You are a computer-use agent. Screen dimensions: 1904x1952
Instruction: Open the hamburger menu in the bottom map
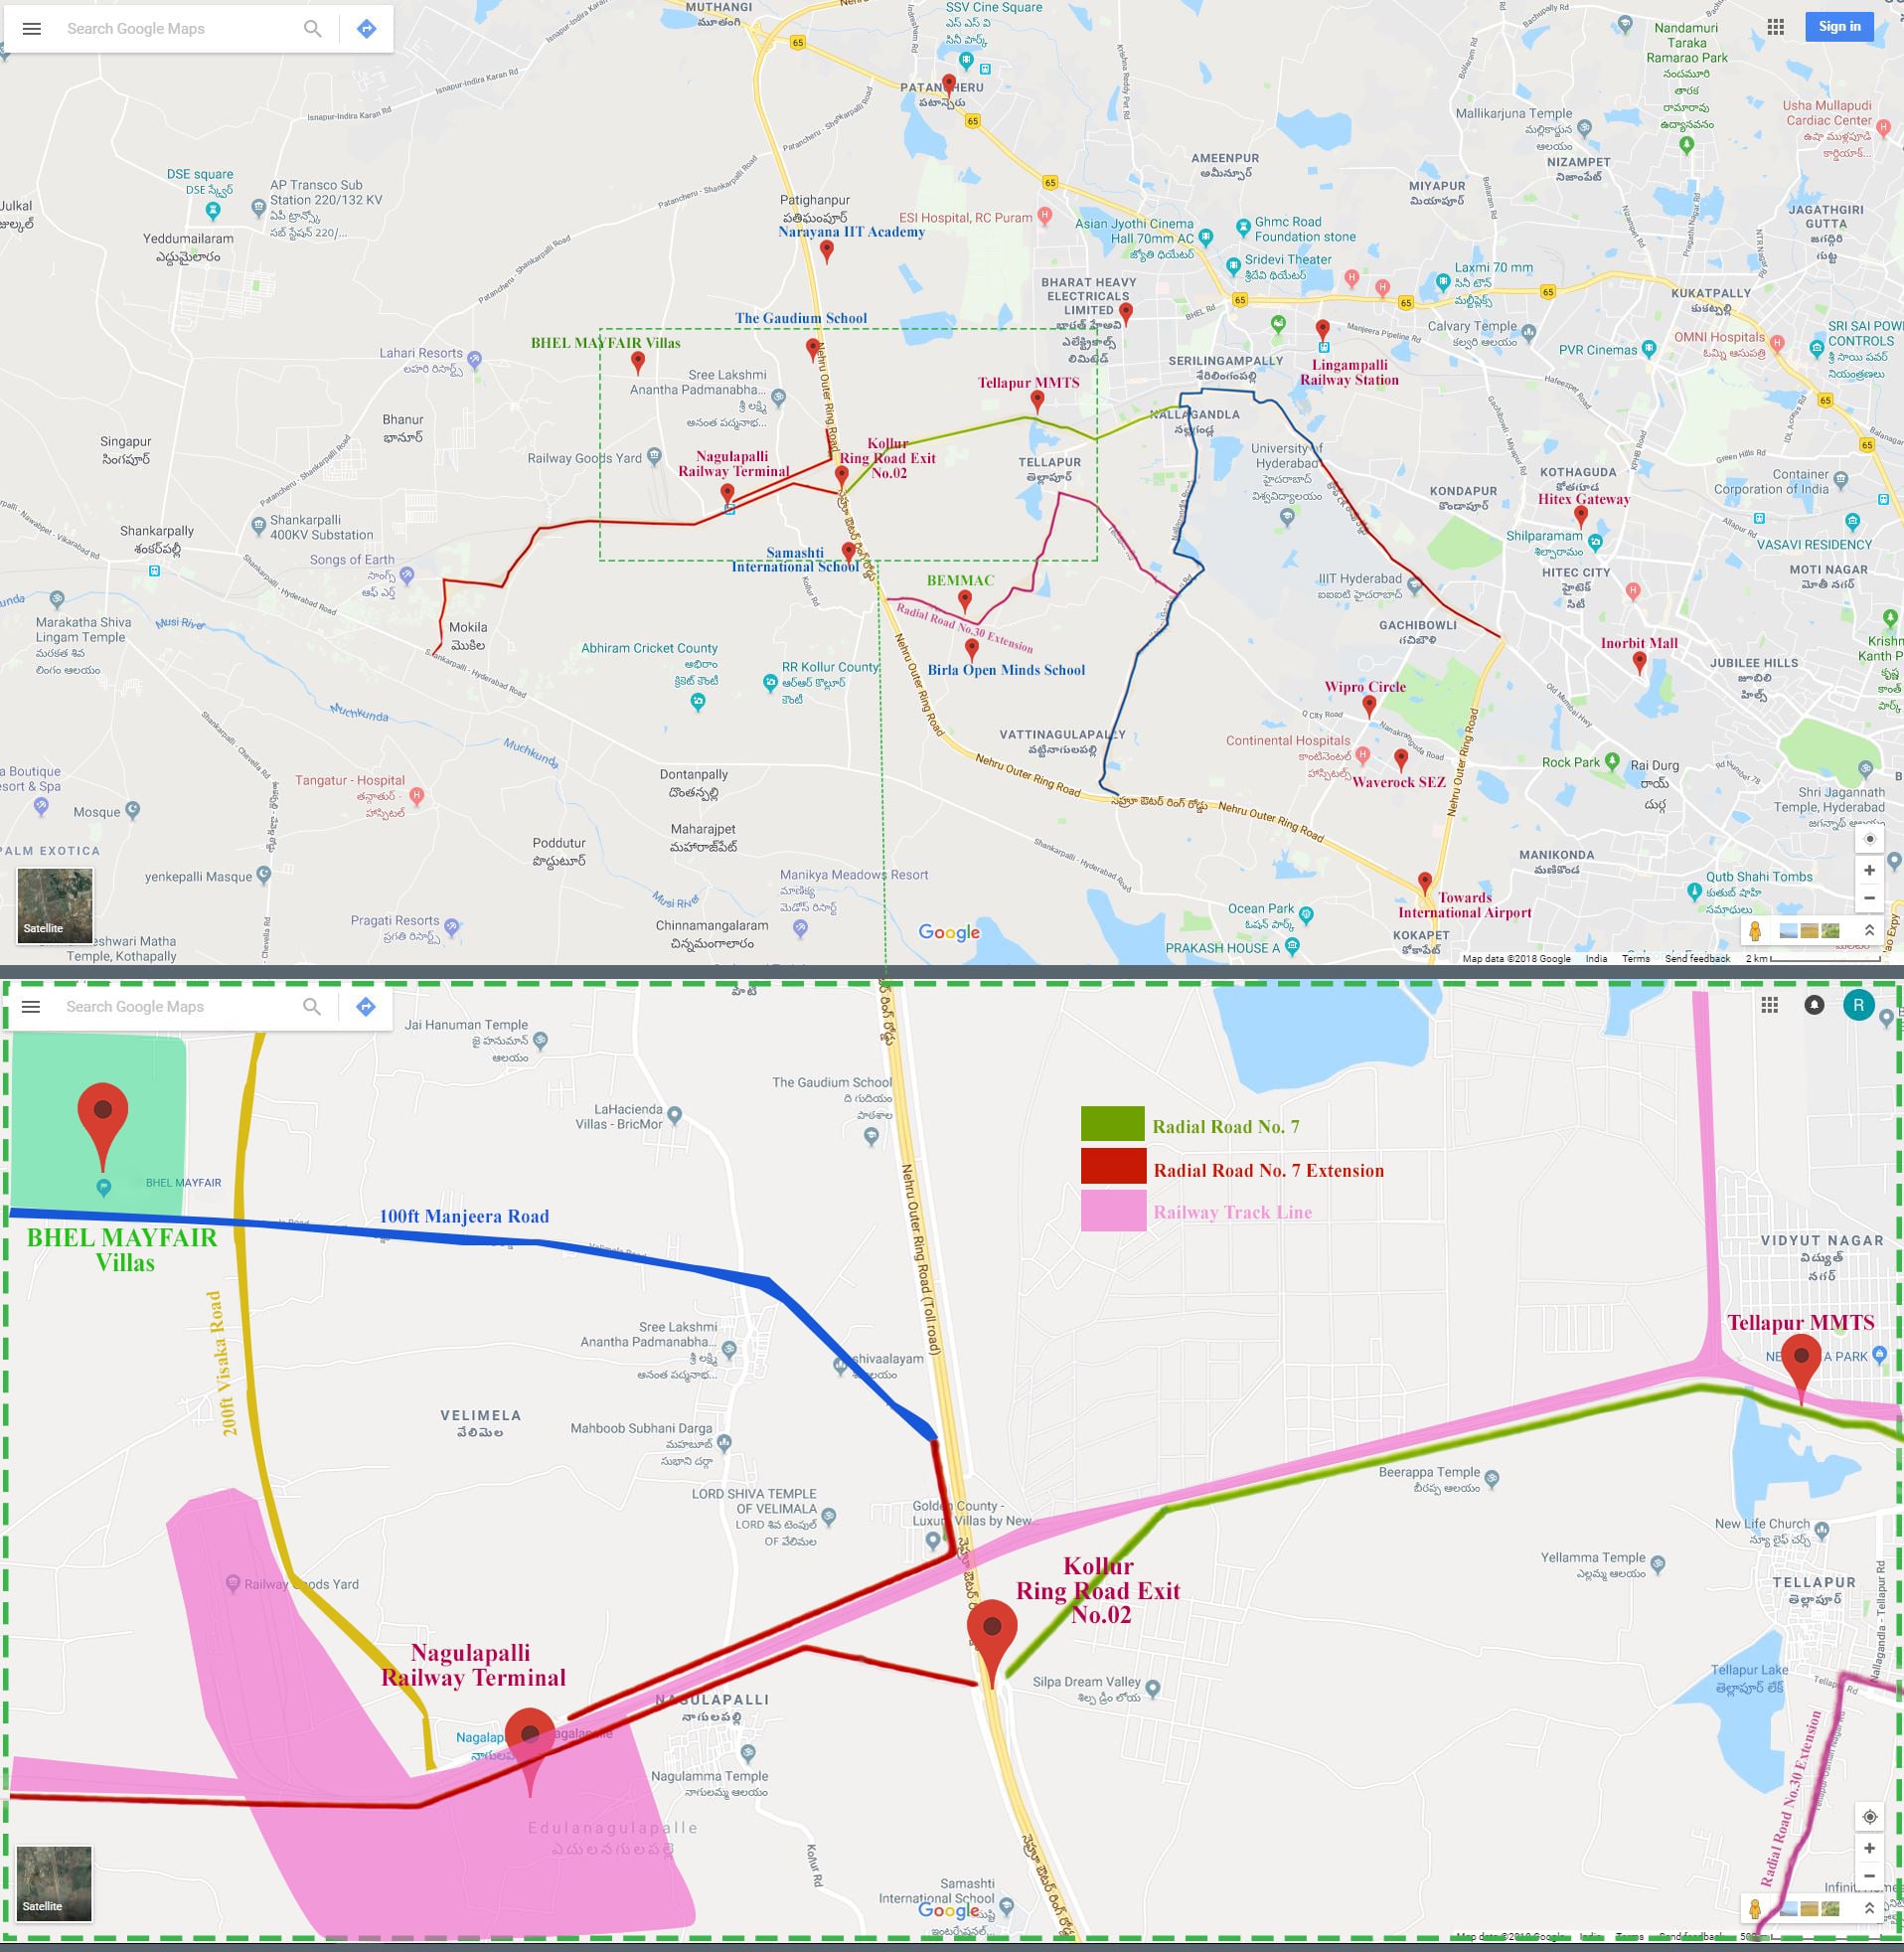click(x=31, y=1007)
